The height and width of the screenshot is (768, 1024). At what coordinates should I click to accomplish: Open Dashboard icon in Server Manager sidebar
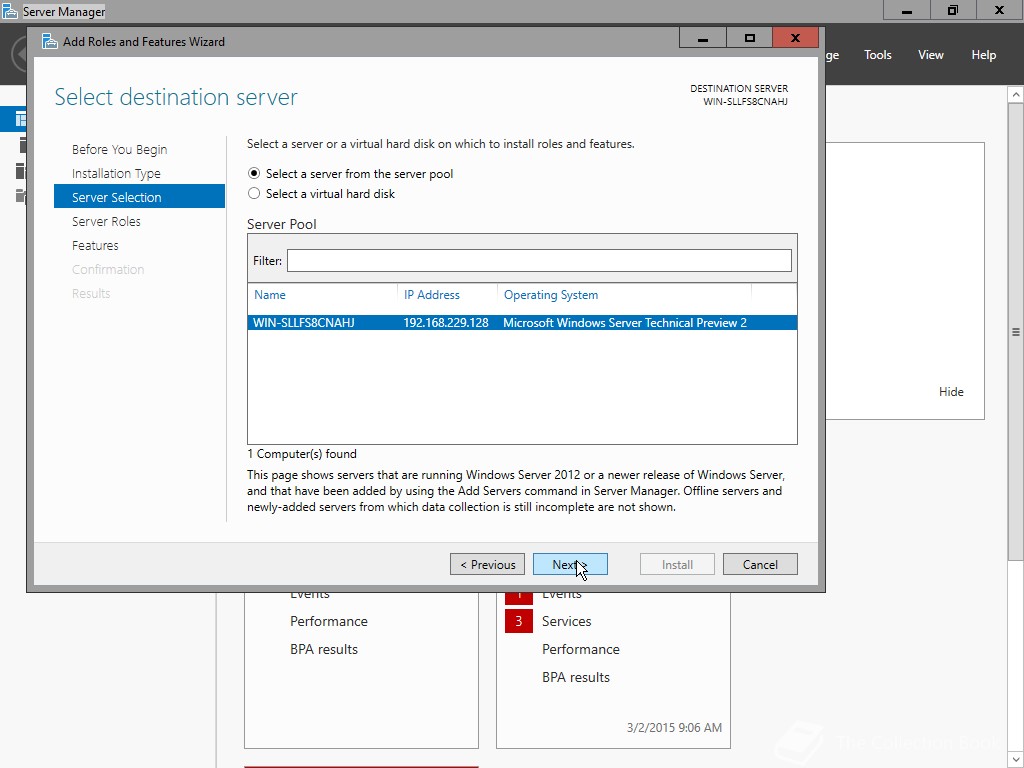click(21, 119)
